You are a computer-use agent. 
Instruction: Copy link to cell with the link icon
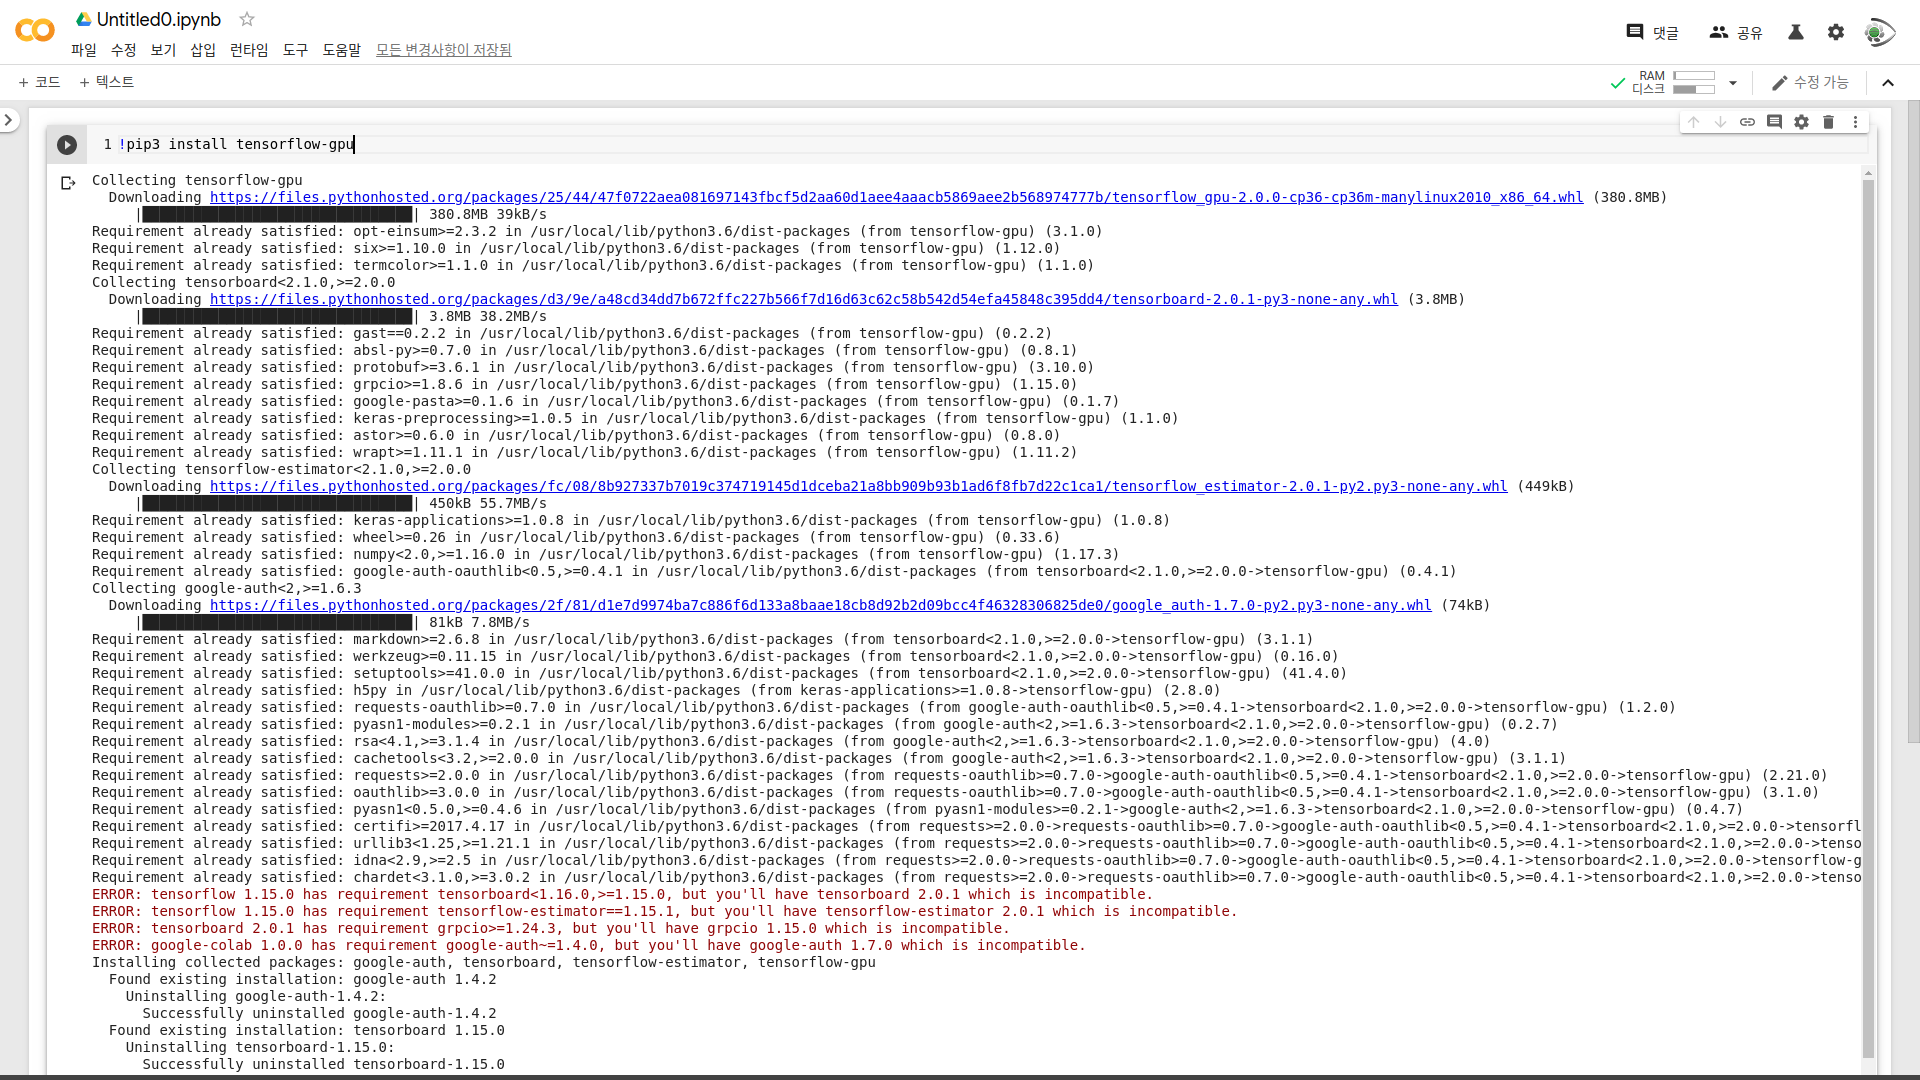(1747, 122)
